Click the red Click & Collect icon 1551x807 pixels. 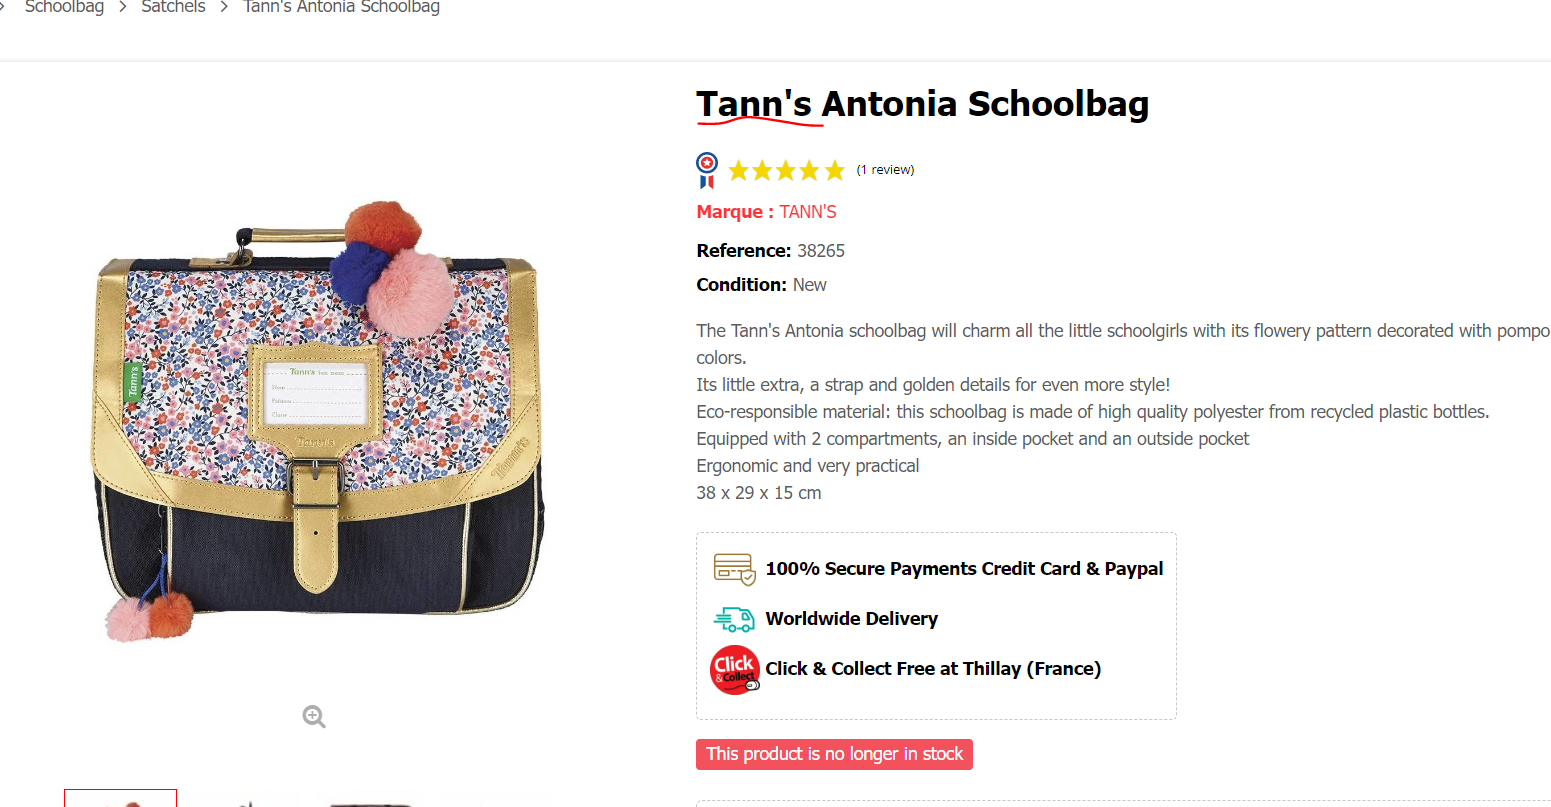coord(735,670)
